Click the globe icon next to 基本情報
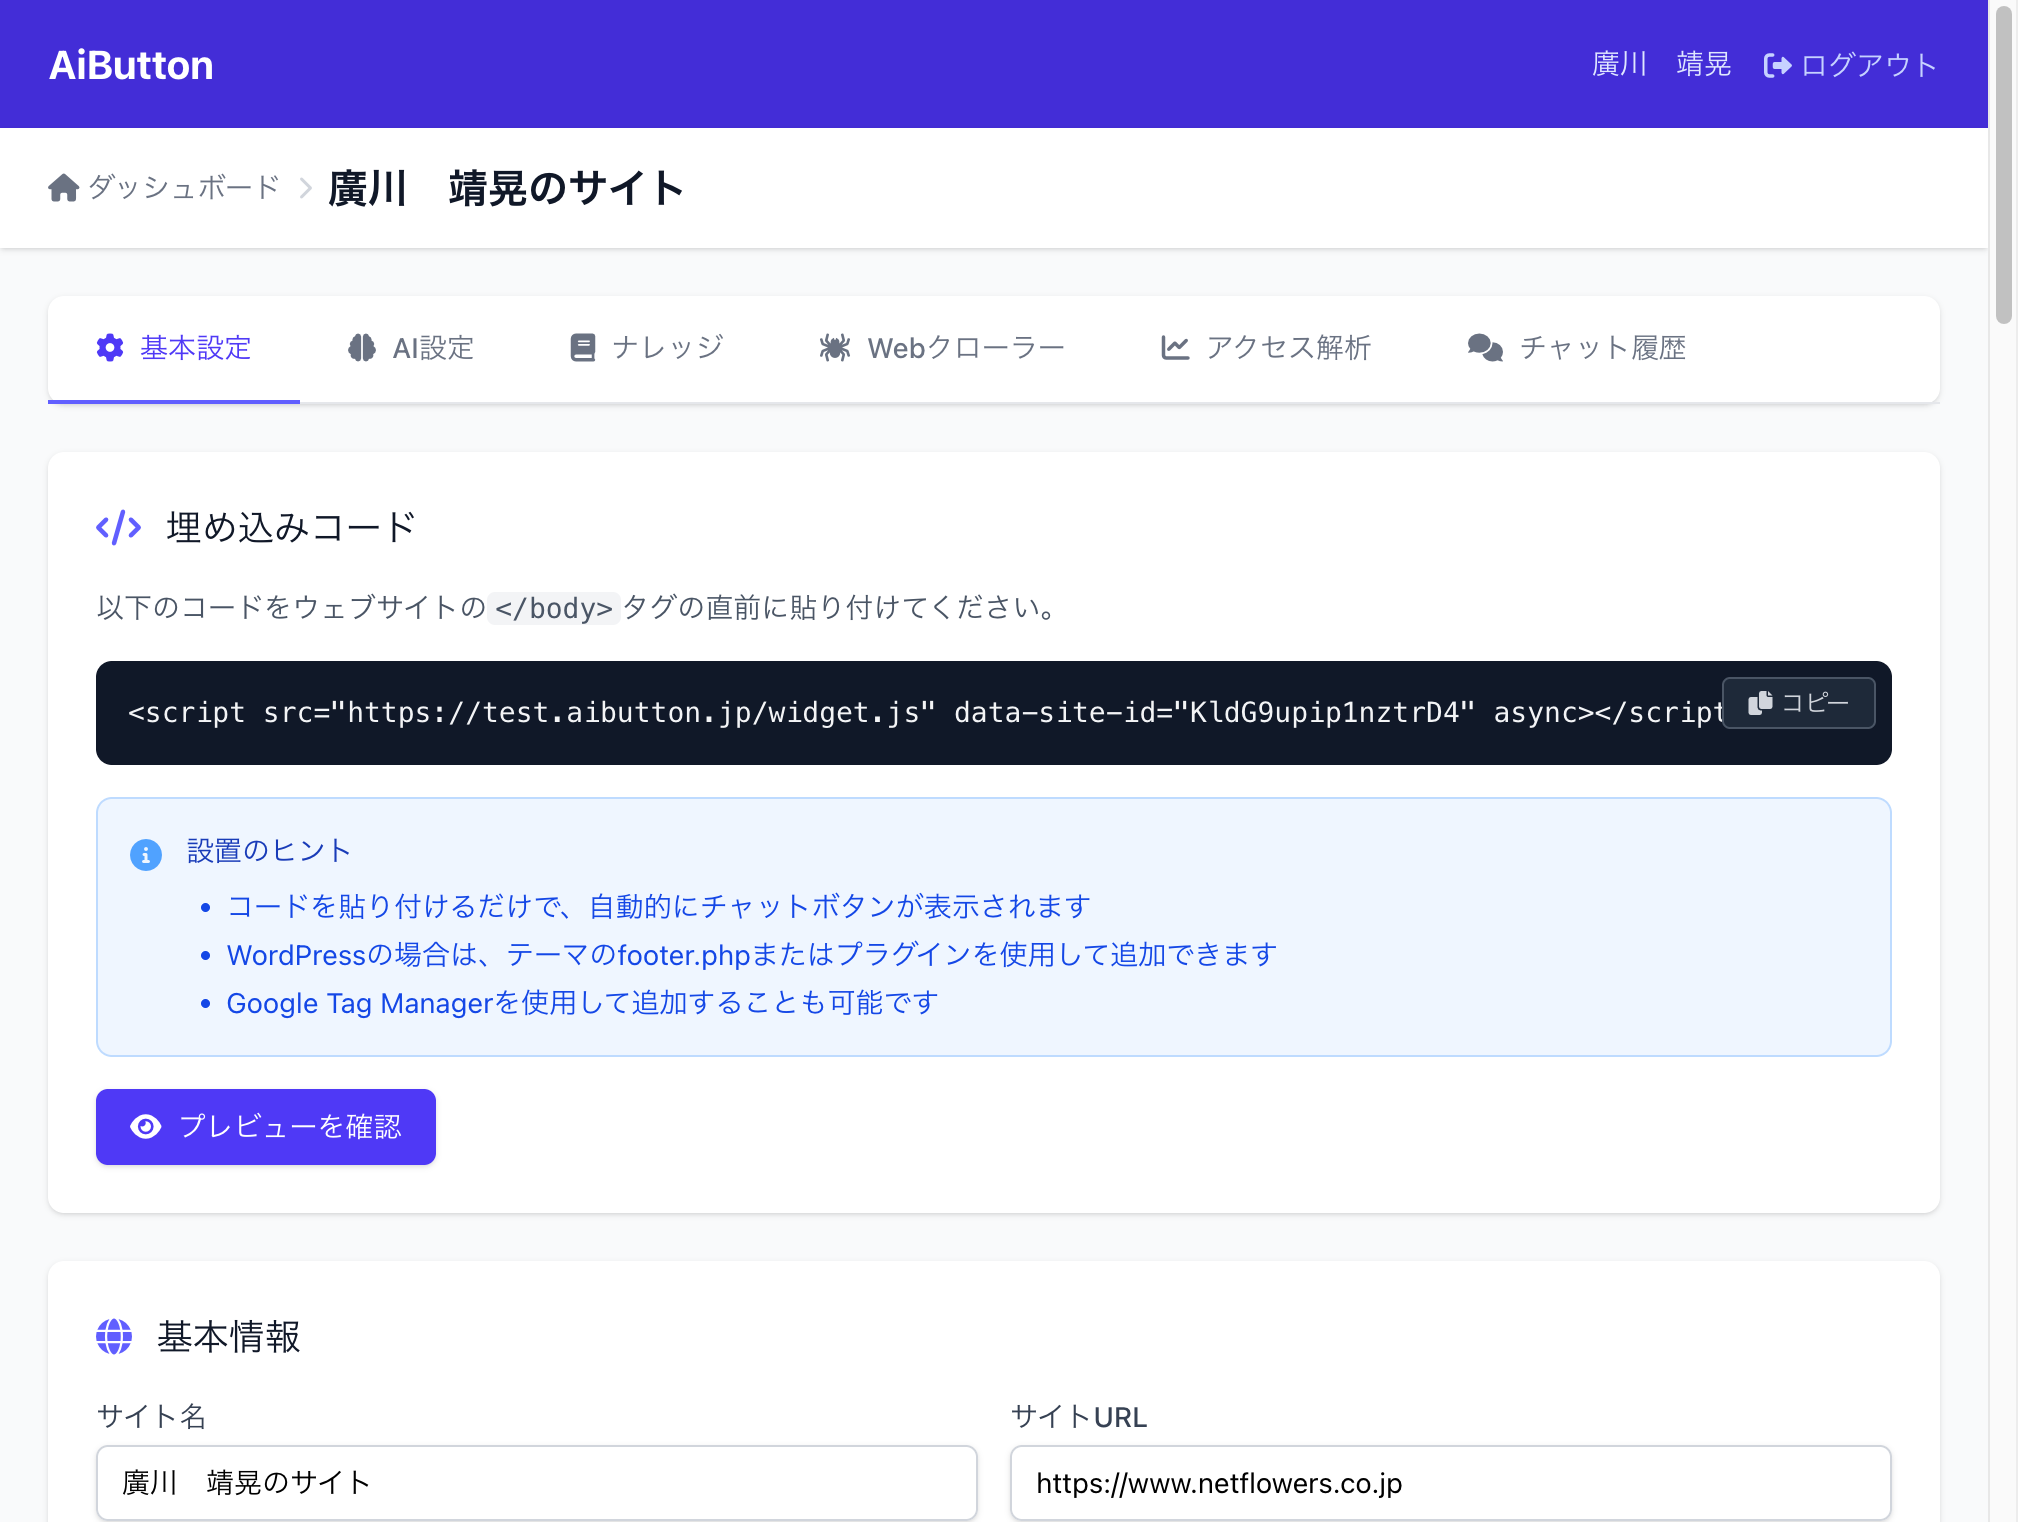This screenshot has height=1522, width=2018. coord(114,1336)
